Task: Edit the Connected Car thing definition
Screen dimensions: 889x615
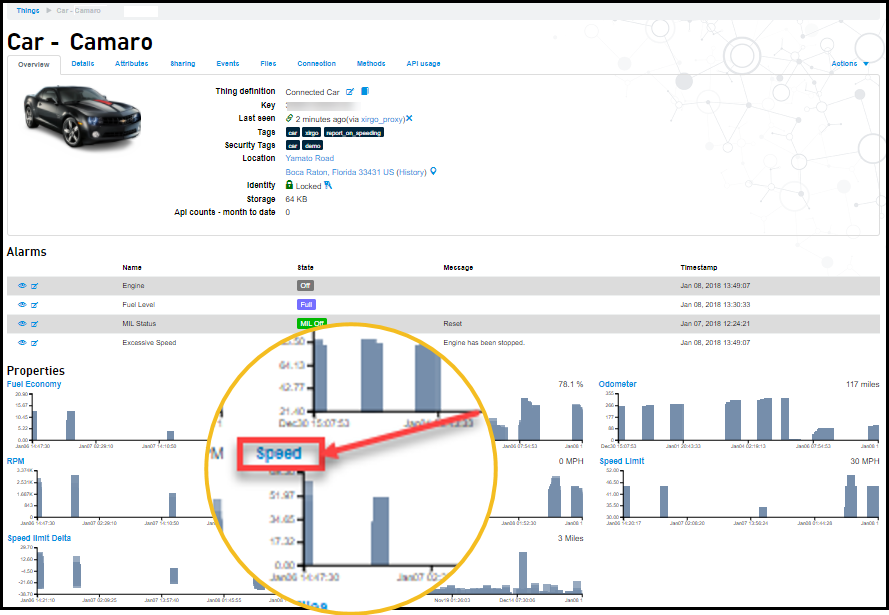Action: (x=350, y=91)
